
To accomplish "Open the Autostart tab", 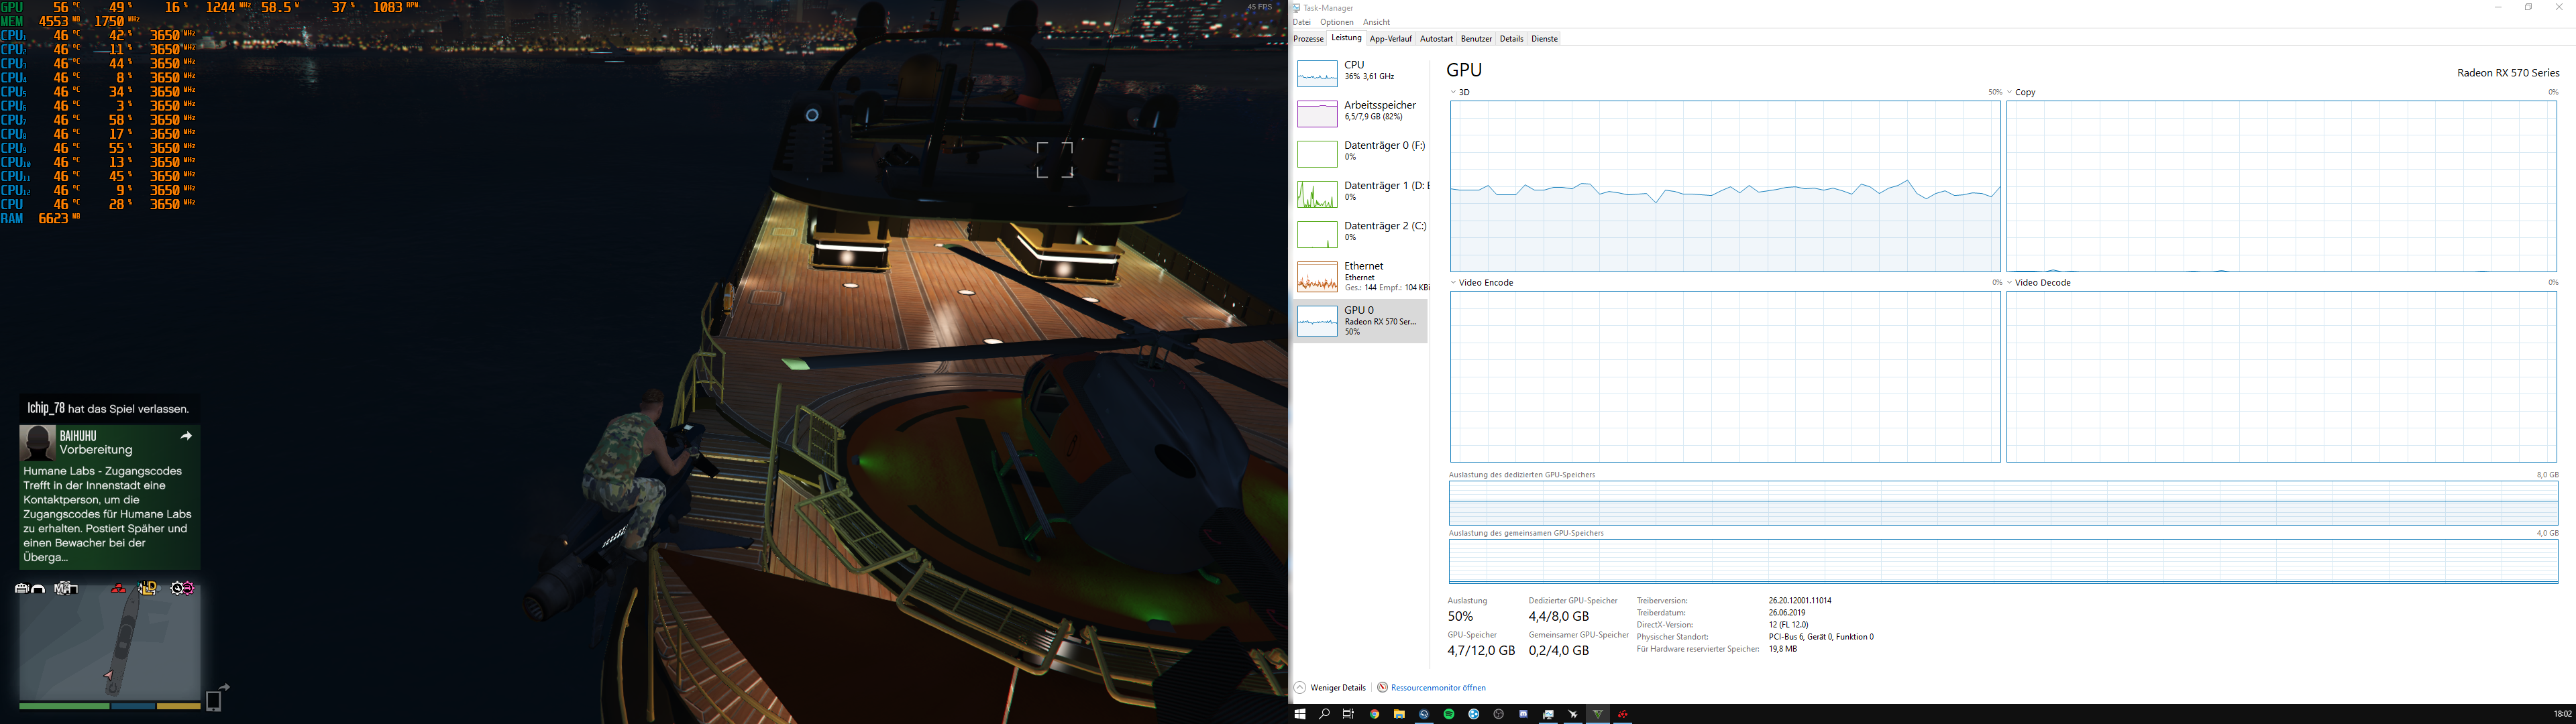I will (x=1436, y=39).
